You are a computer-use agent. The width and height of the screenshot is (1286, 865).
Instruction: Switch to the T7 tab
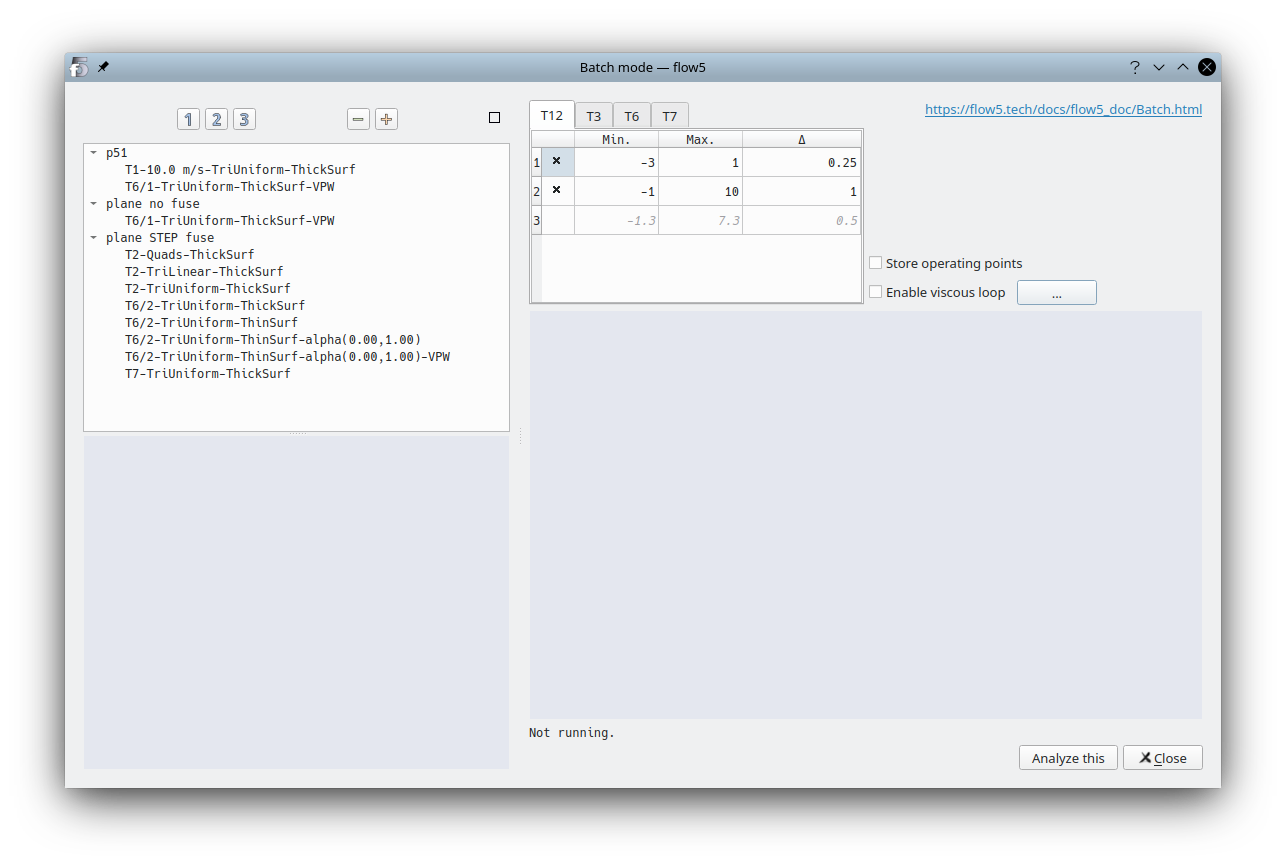pos(670,116)
